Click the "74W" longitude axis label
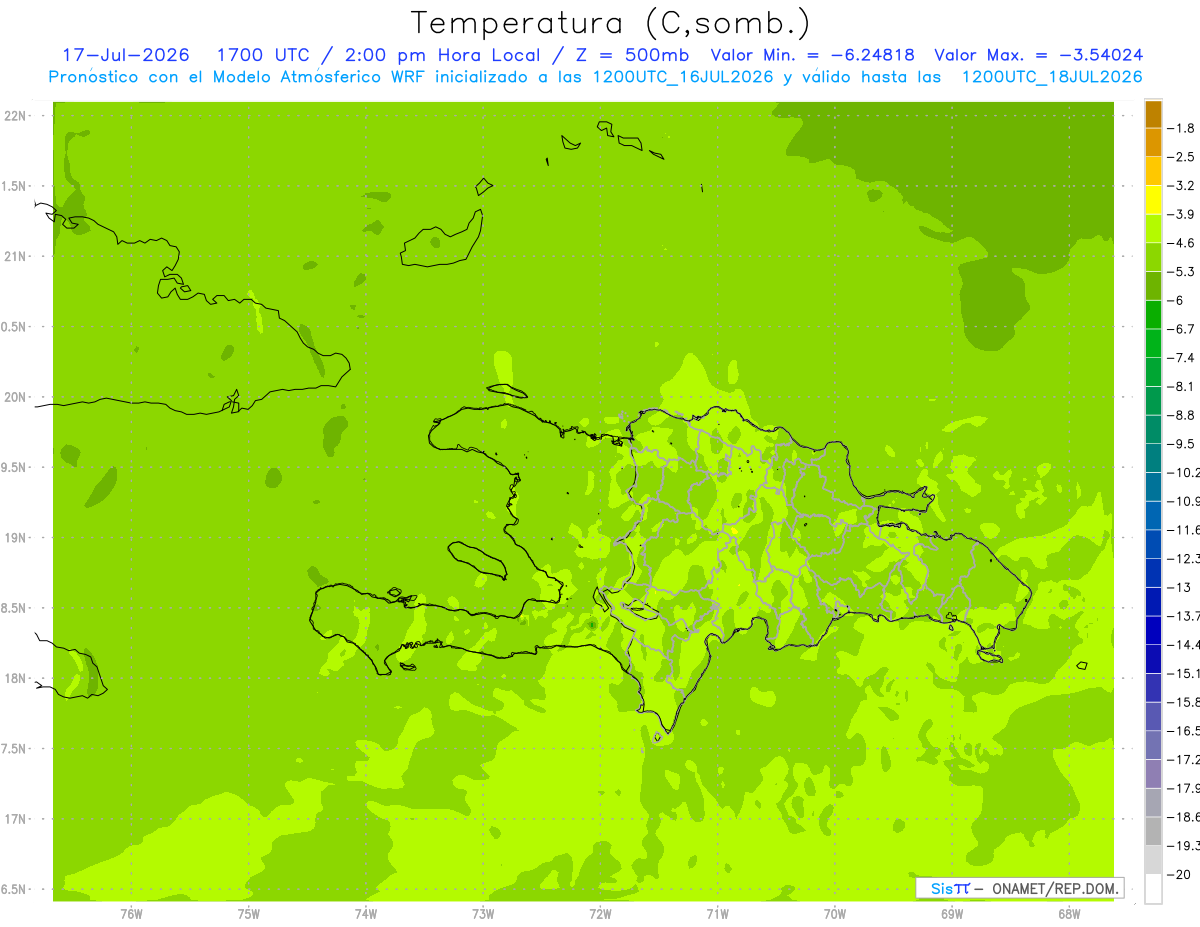1200x927 pixels. point(366,912)
